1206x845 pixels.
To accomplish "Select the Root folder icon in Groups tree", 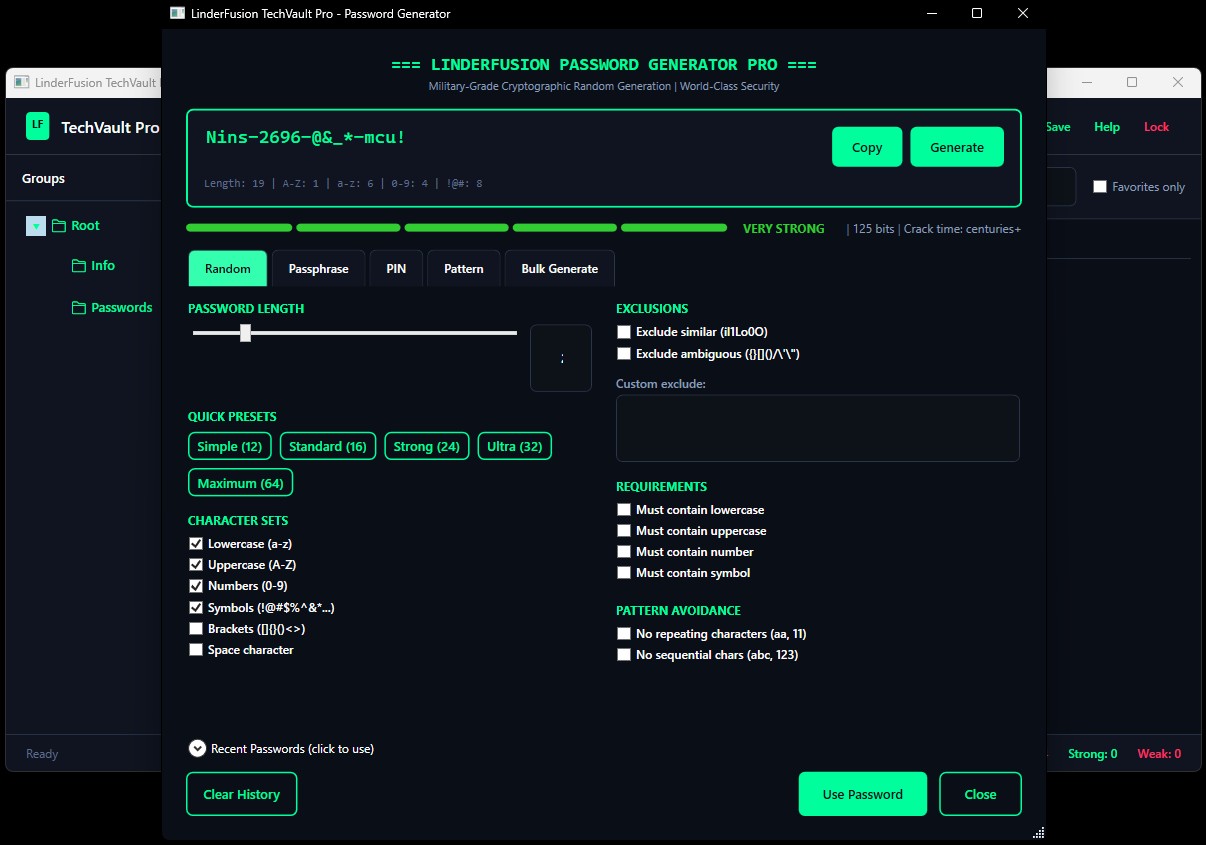I will [x=61, y=225].
